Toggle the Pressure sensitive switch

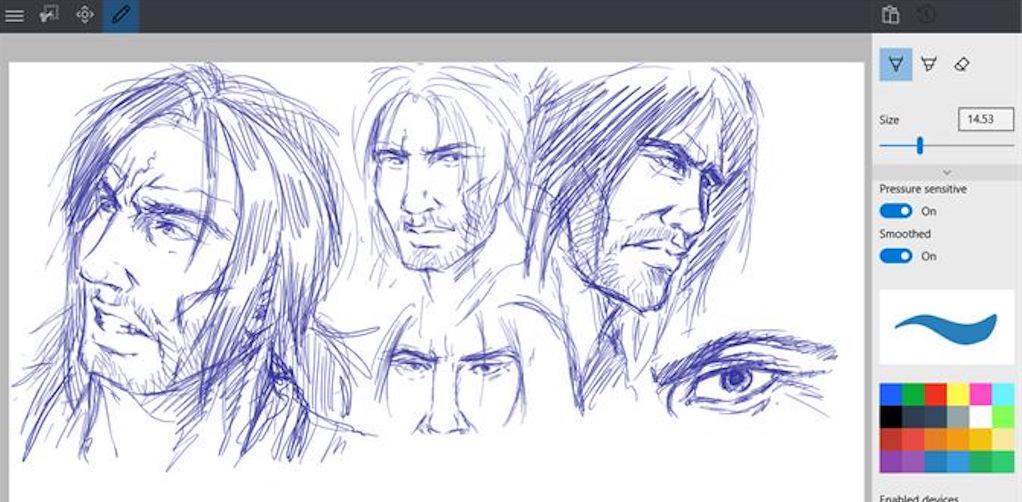click(x=896, y=211)
